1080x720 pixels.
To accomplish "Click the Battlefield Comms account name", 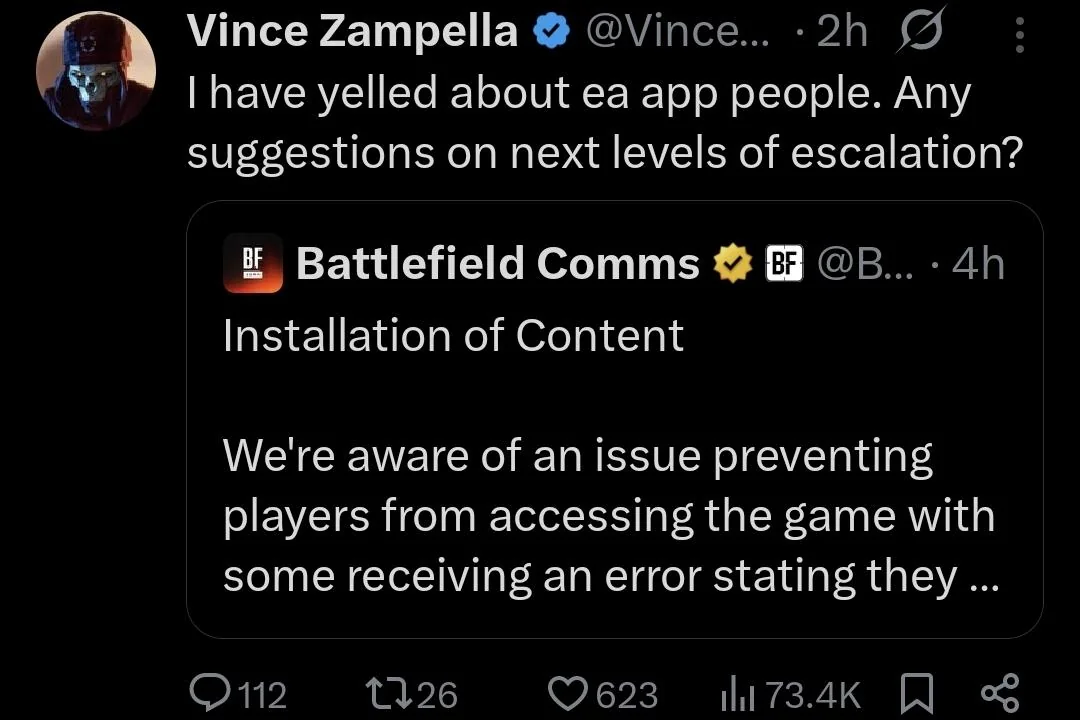I will click(497, 264).
